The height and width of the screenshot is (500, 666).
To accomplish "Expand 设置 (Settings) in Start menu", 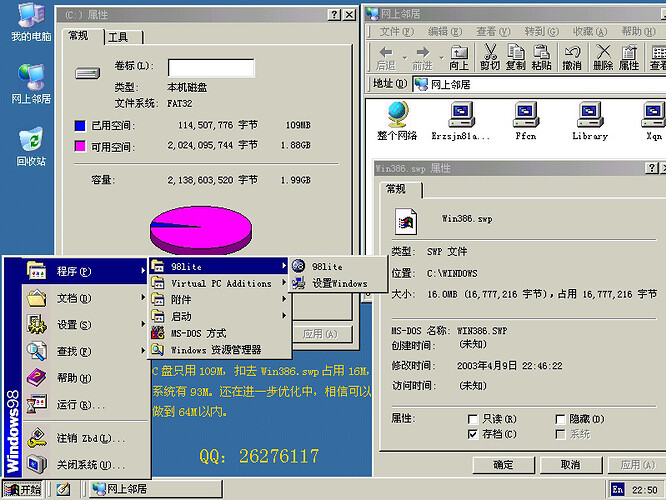I will coord(84,325).
